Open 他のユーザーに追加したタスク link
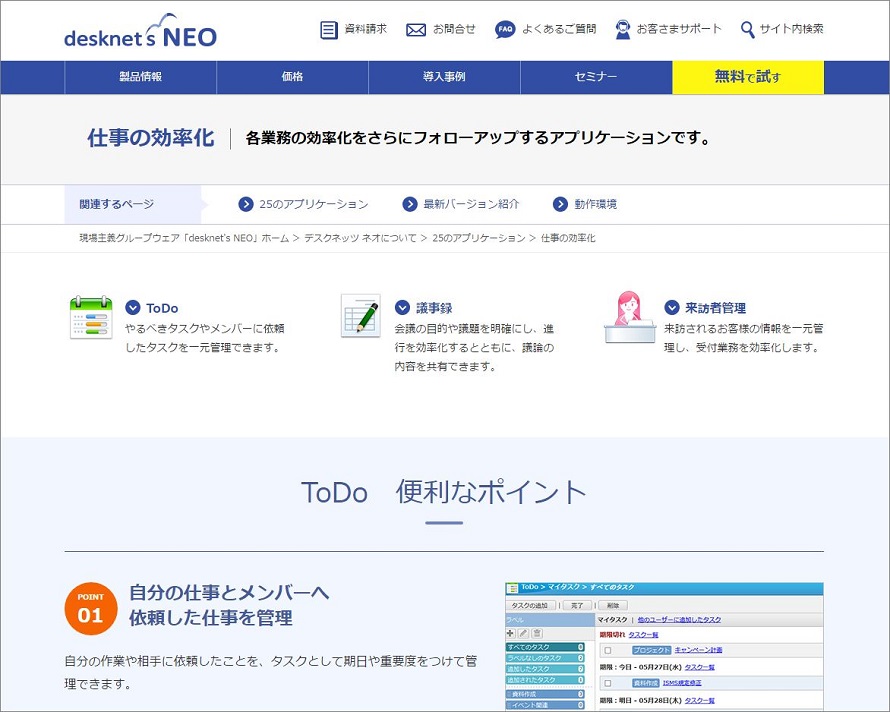890x712 pixels. [x=679, y=620]
